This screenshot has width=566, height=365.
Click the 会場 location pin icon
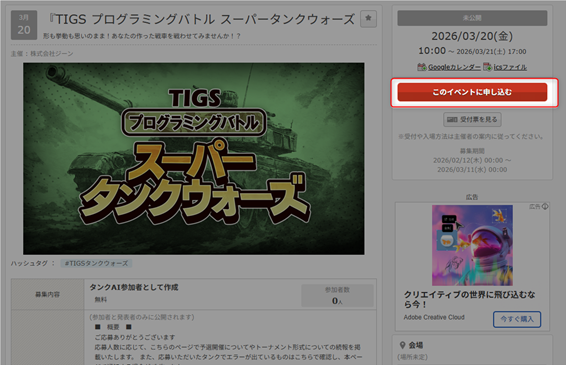point(402,345)
